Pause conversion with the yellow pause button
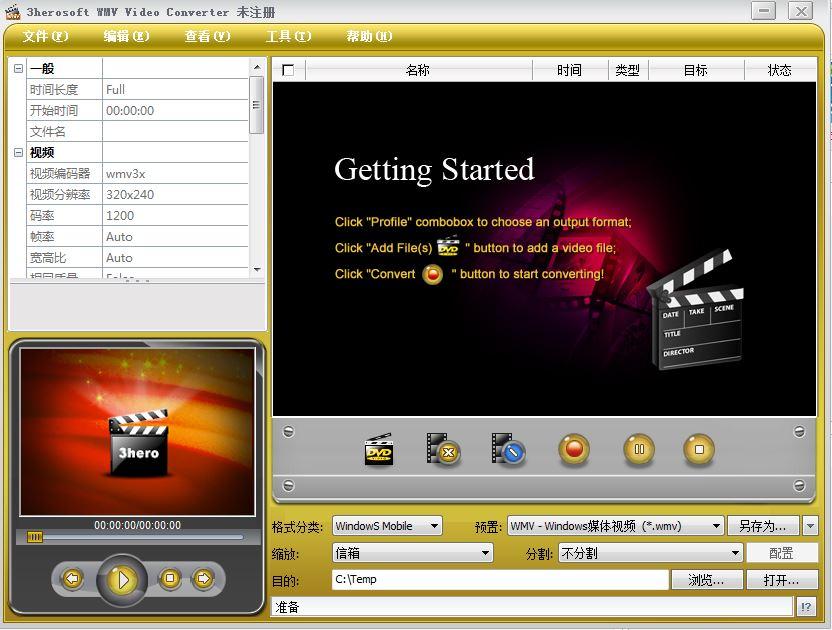 pos(639,450)
